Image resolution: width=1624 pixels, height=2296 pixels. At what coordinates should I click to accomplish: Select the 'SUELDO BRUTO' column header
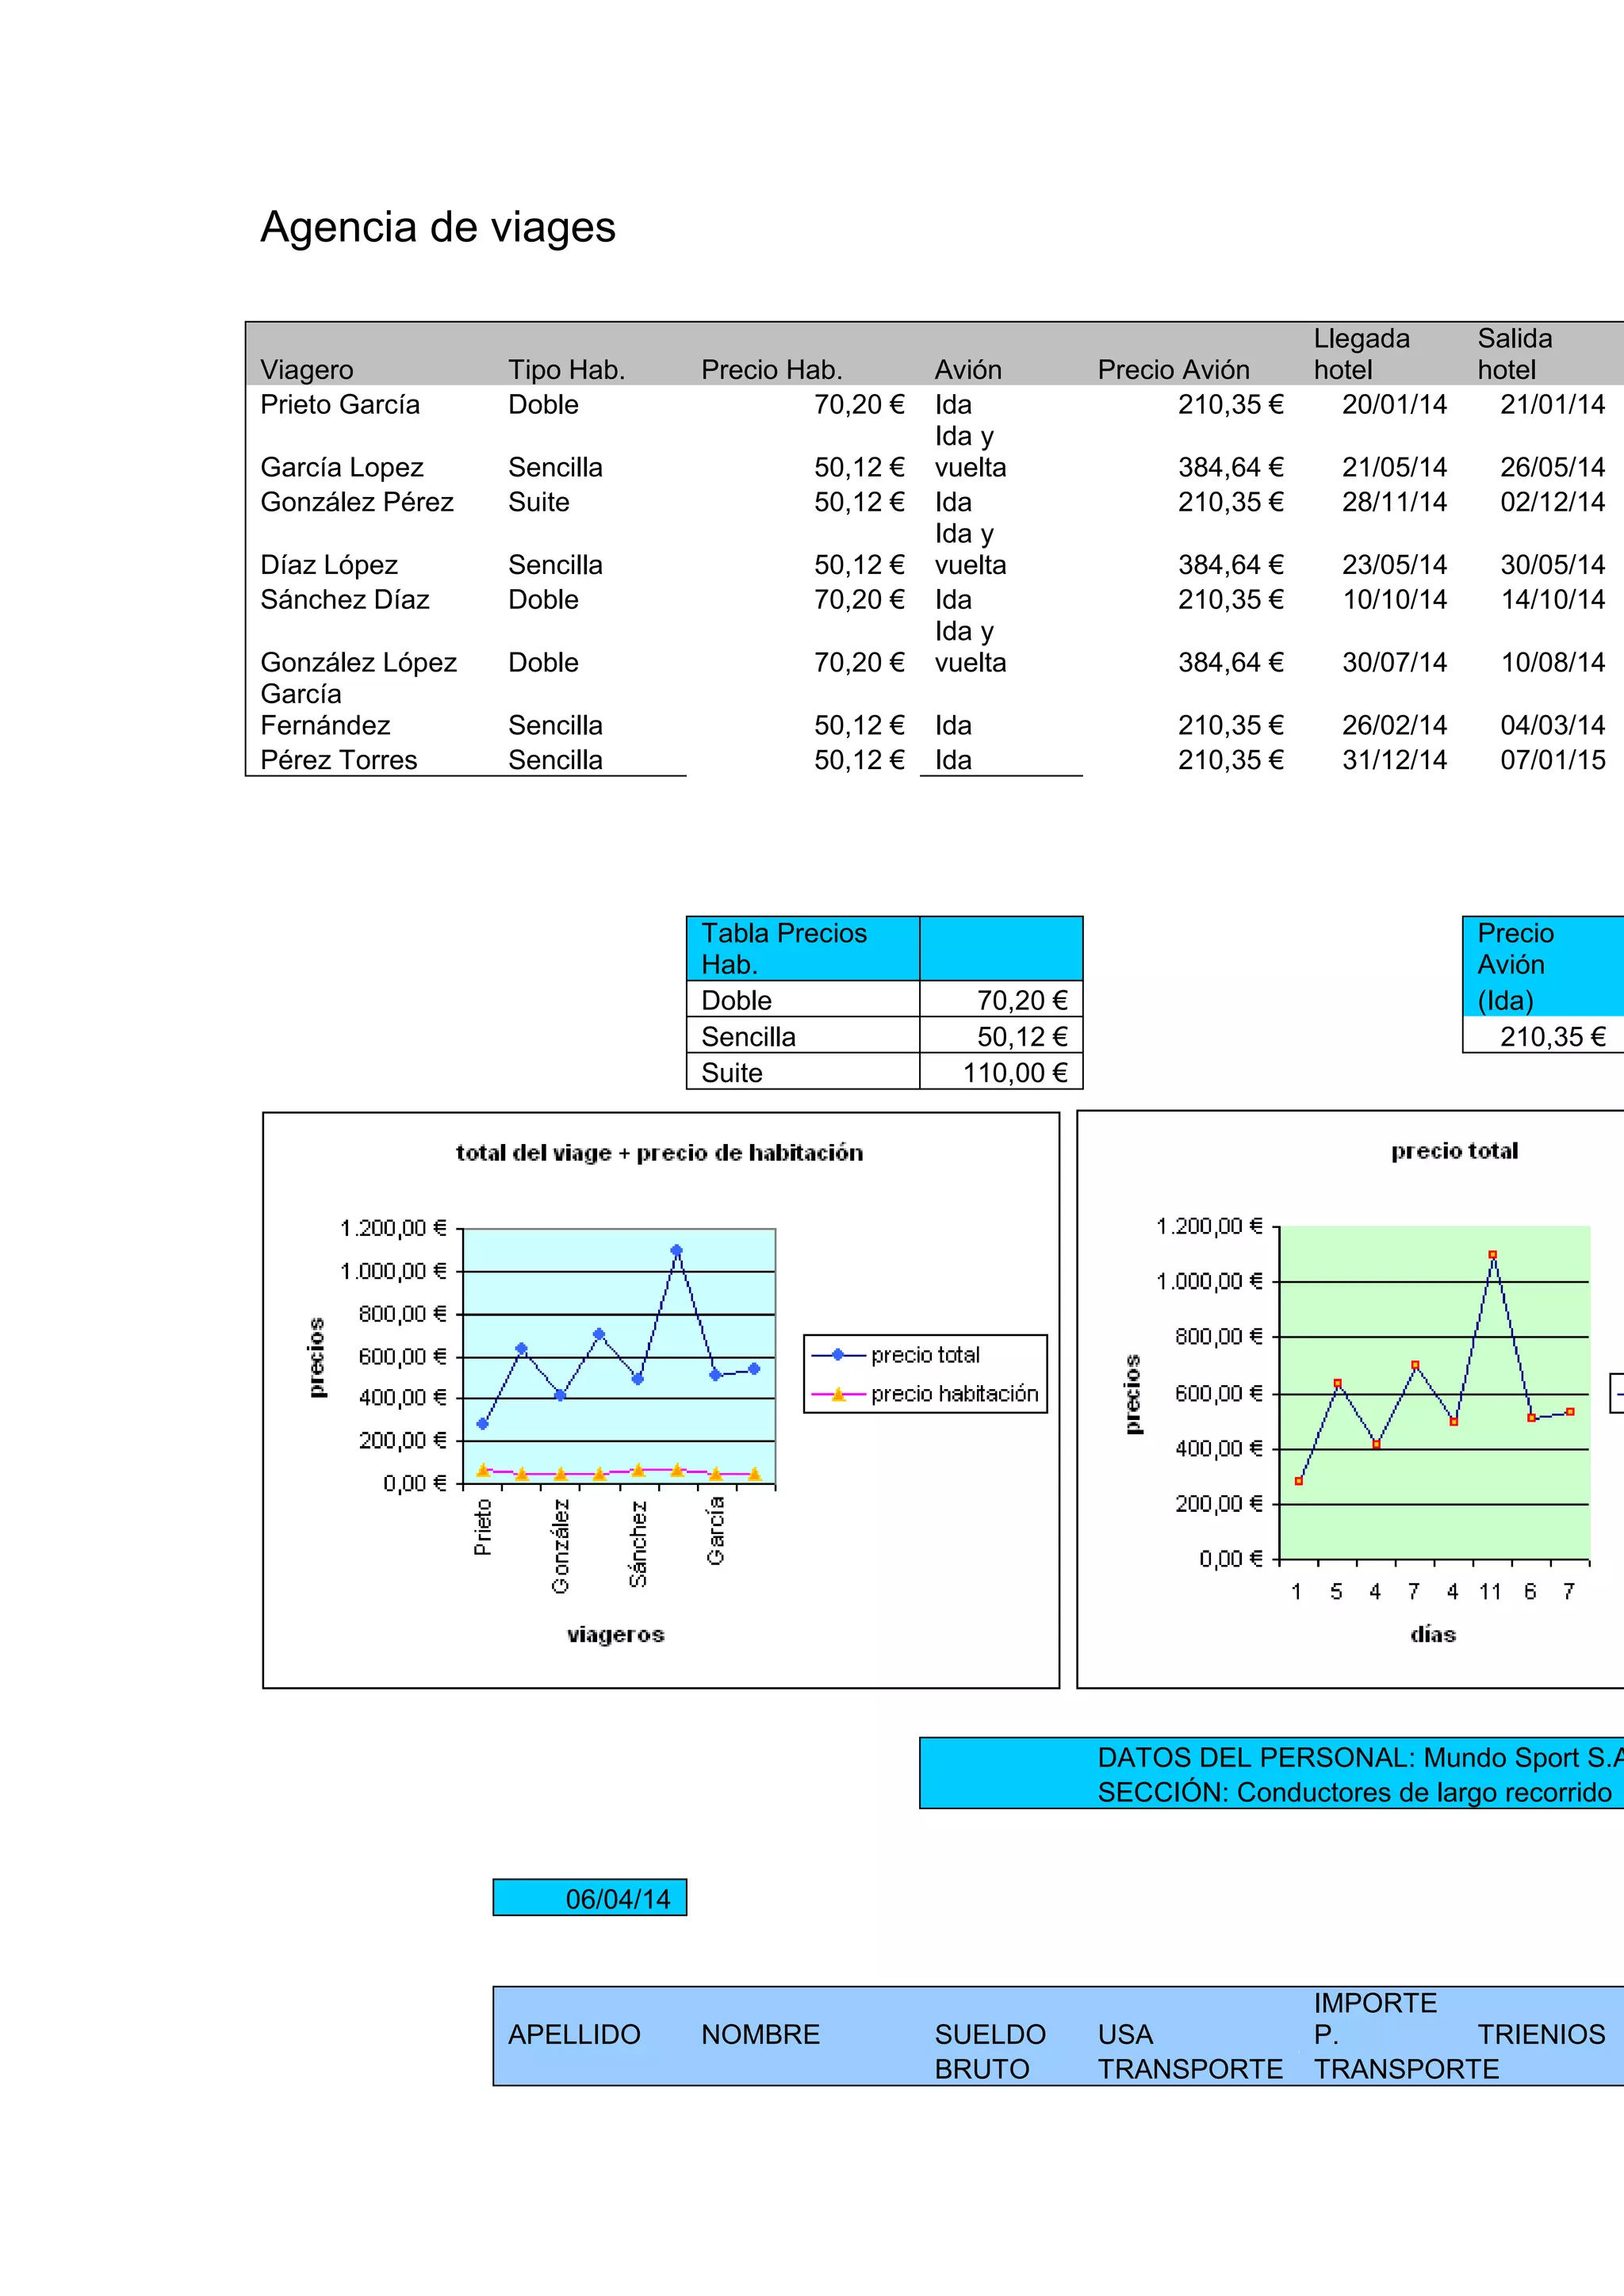989,2051
